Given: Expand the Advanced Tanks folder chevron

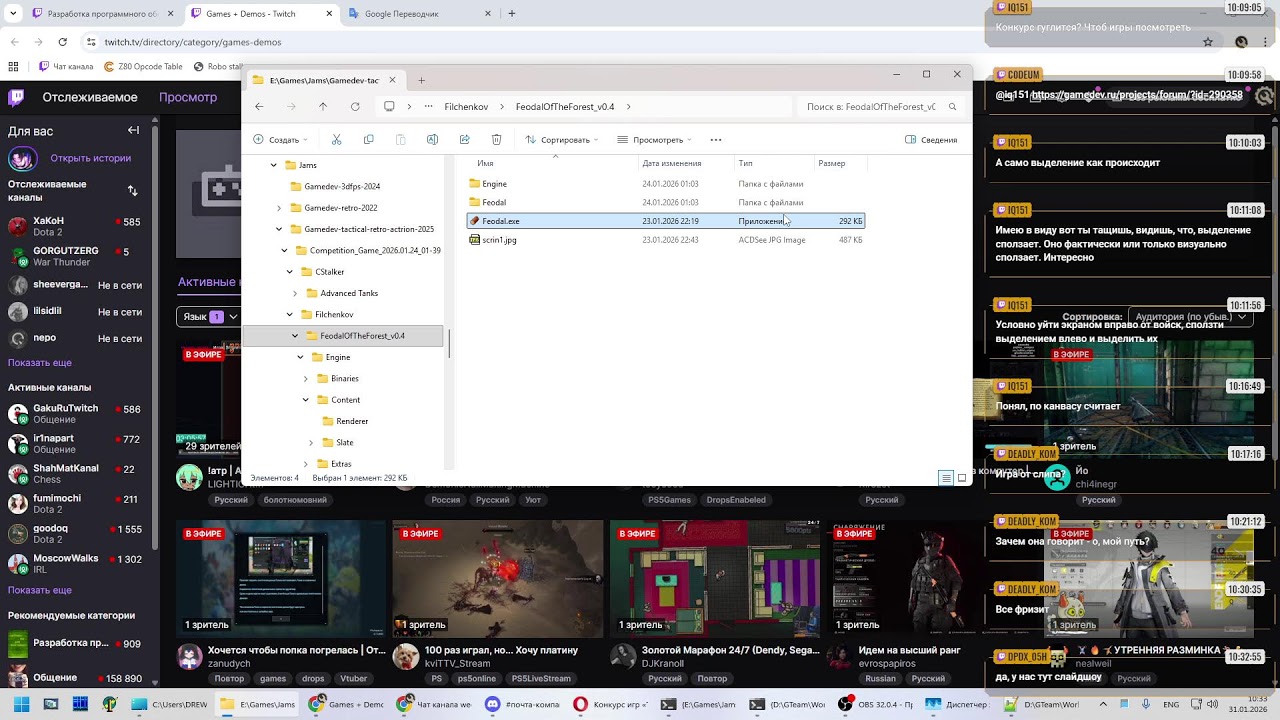Looking at the screenshot, I should [x=295, y=293].
